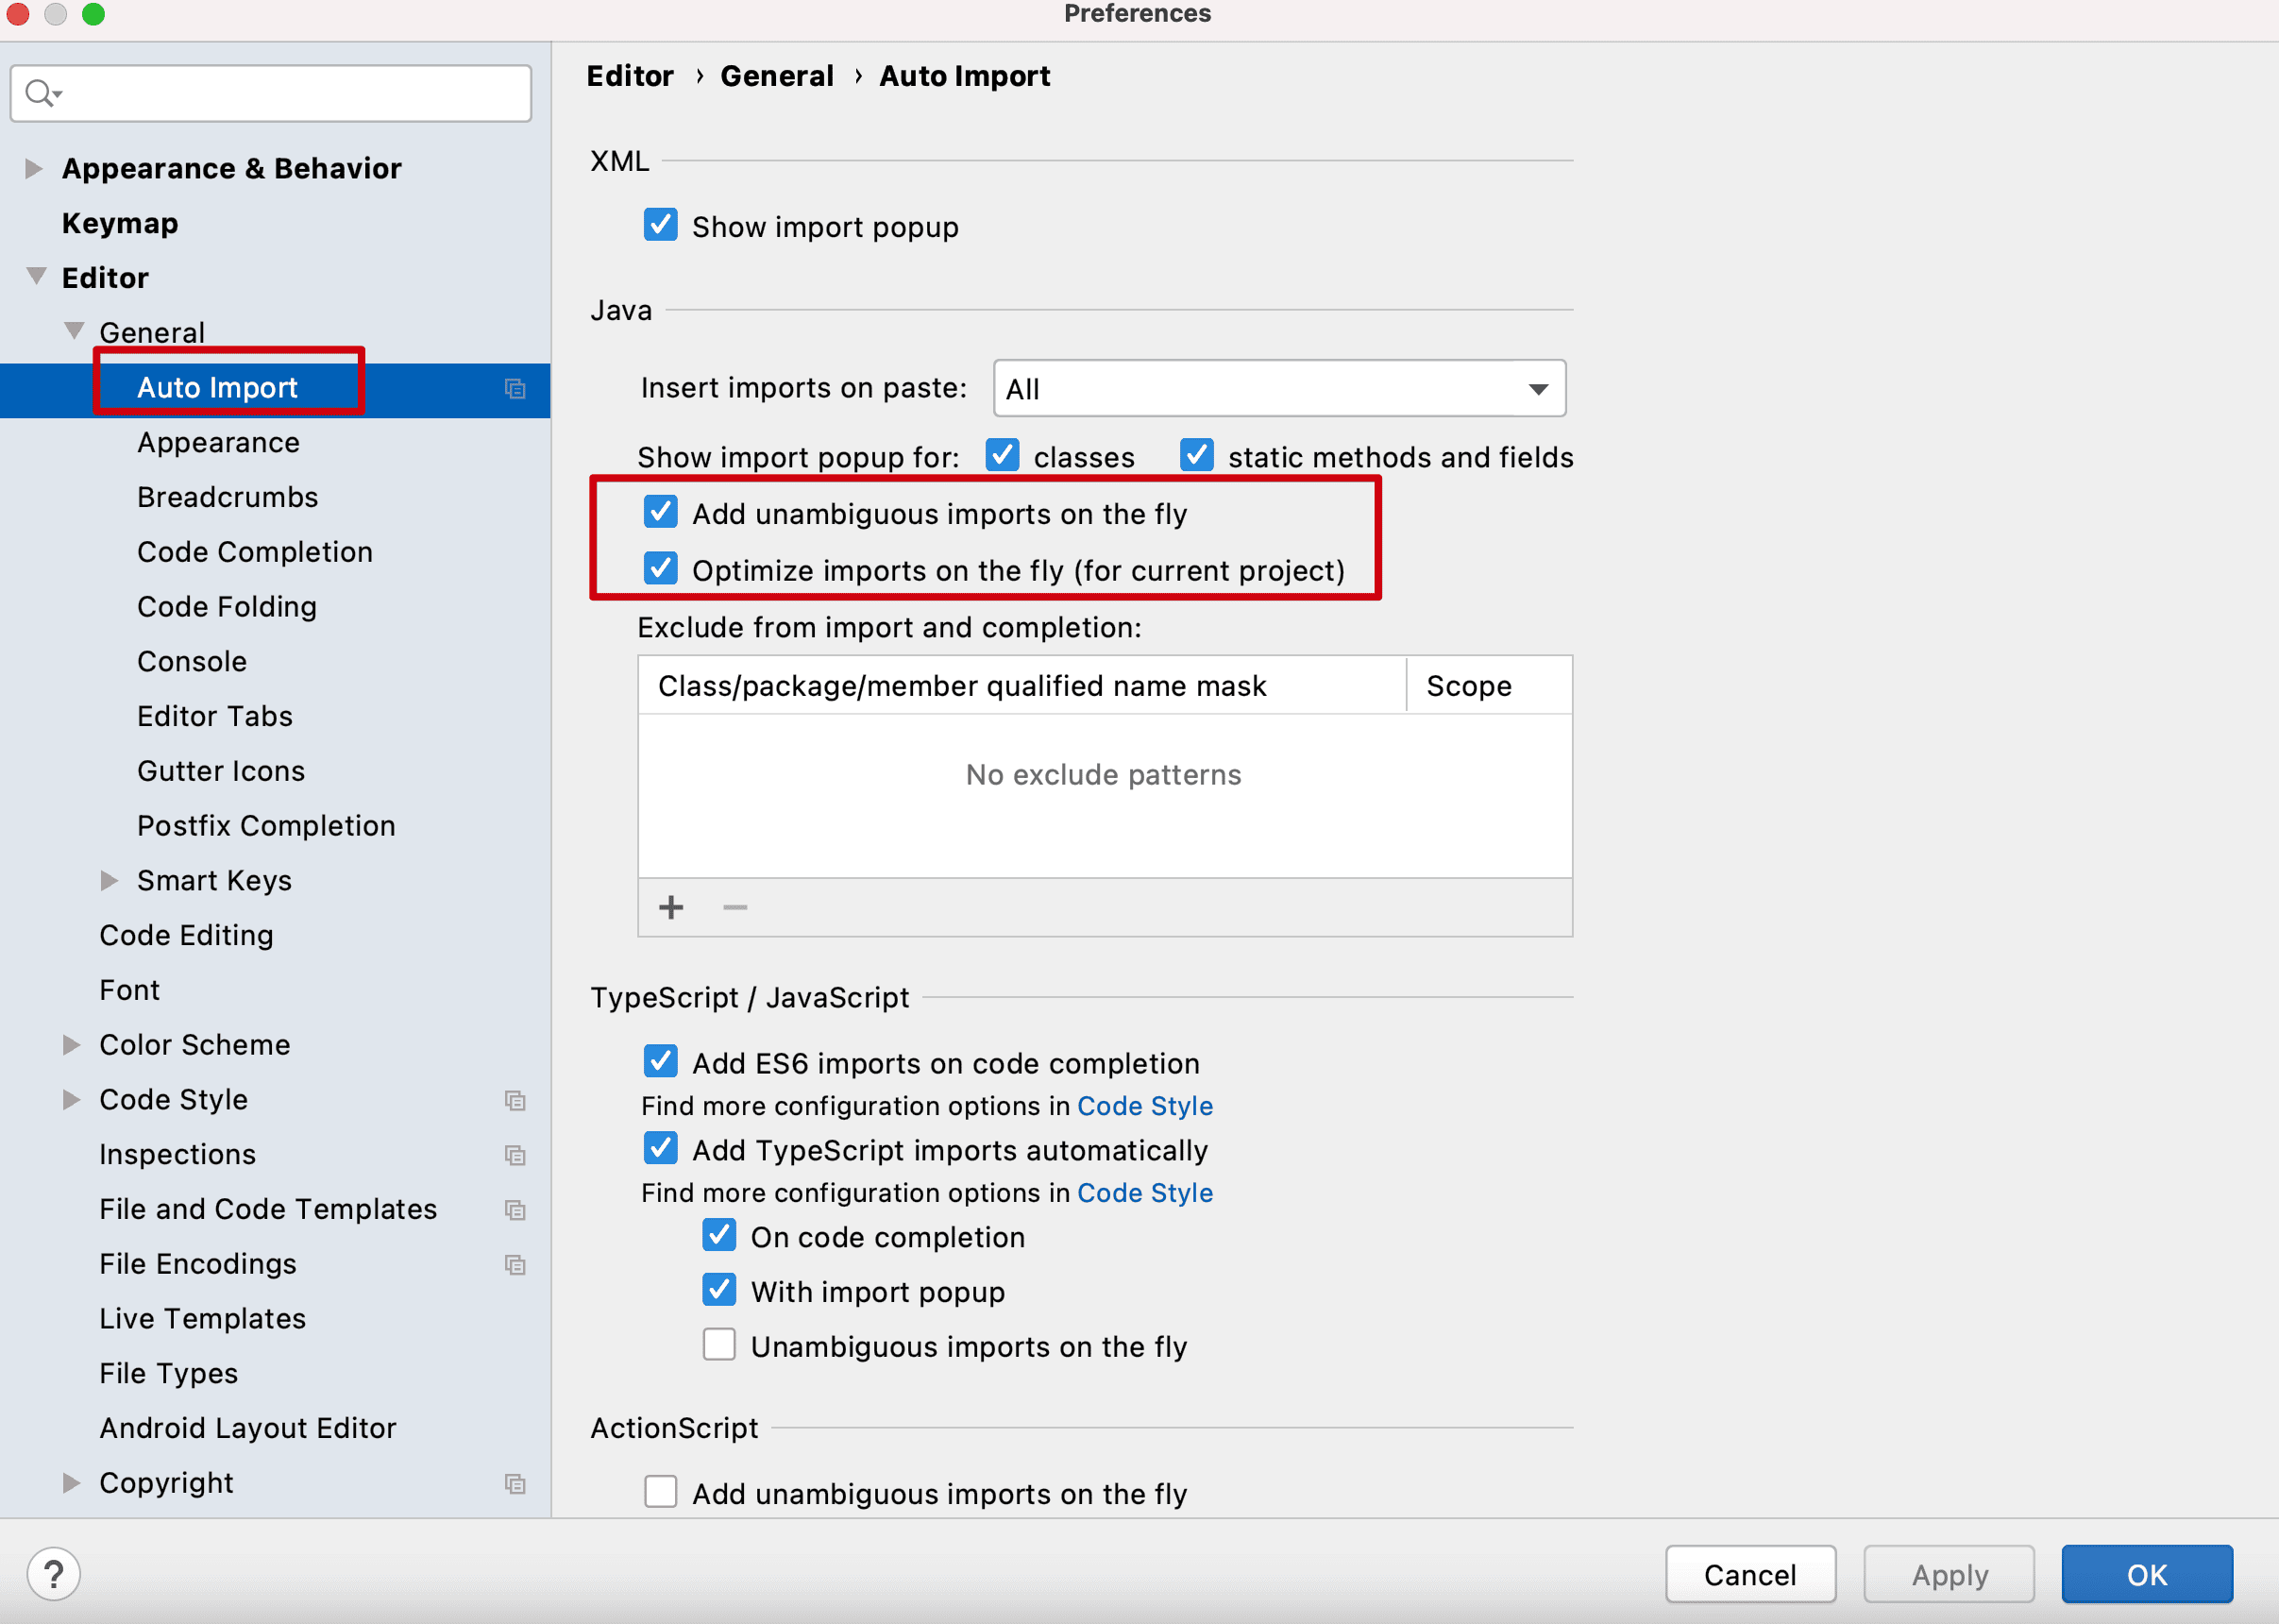
Task: Click the minus icon to remove exclude pattern
Action: point(735,907)
